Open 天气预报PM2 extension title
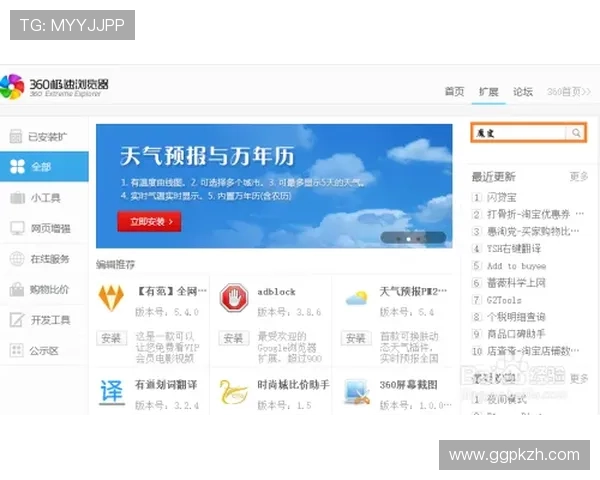Screen dimensions: 600x480 click(x=413, y=291)
